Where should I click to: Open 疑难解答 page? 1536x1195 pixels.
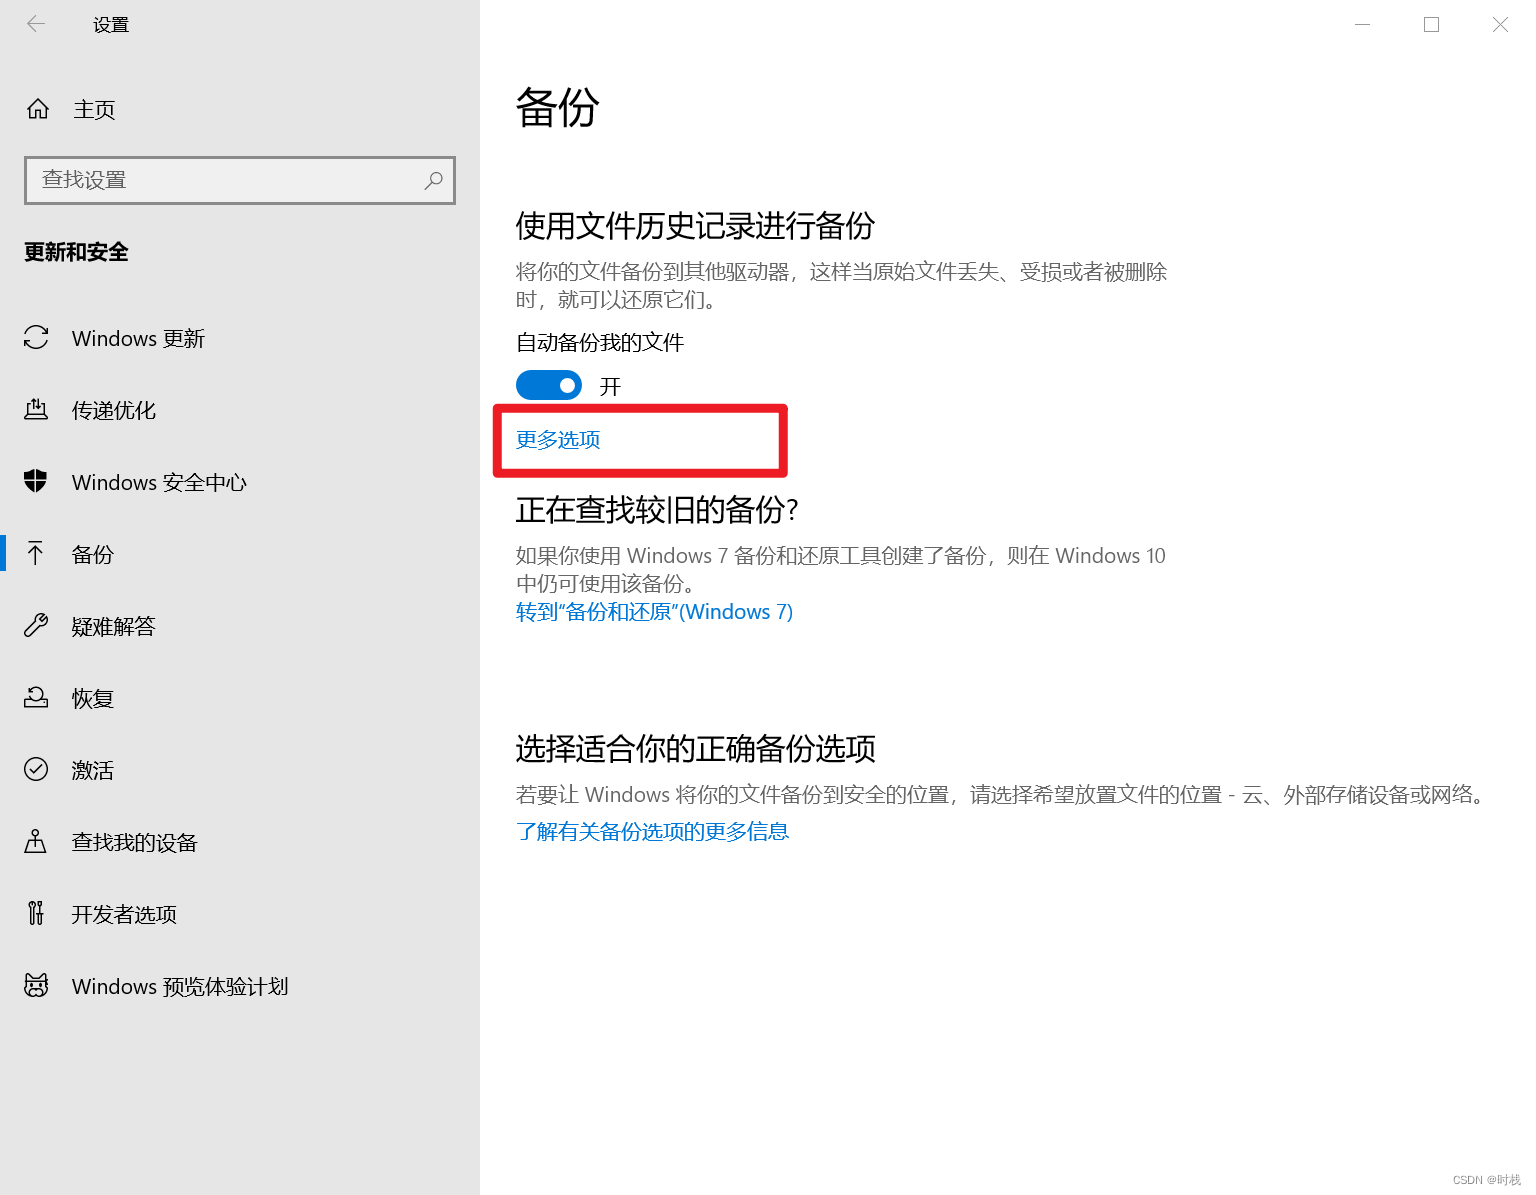[240, 626]
